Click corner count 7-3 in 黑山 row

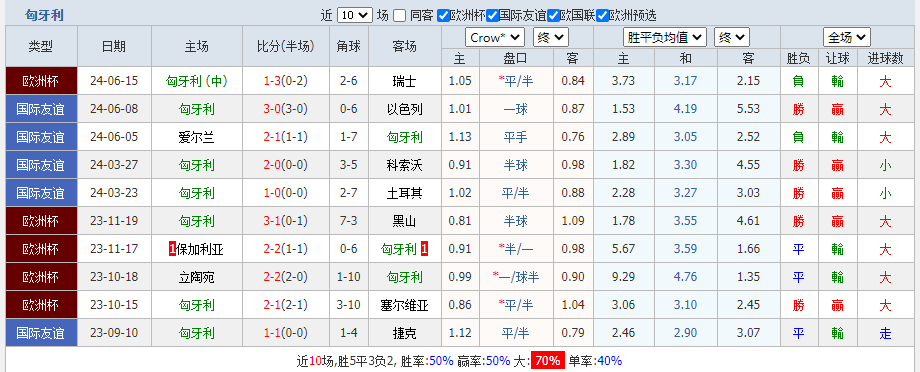(349, 221)
